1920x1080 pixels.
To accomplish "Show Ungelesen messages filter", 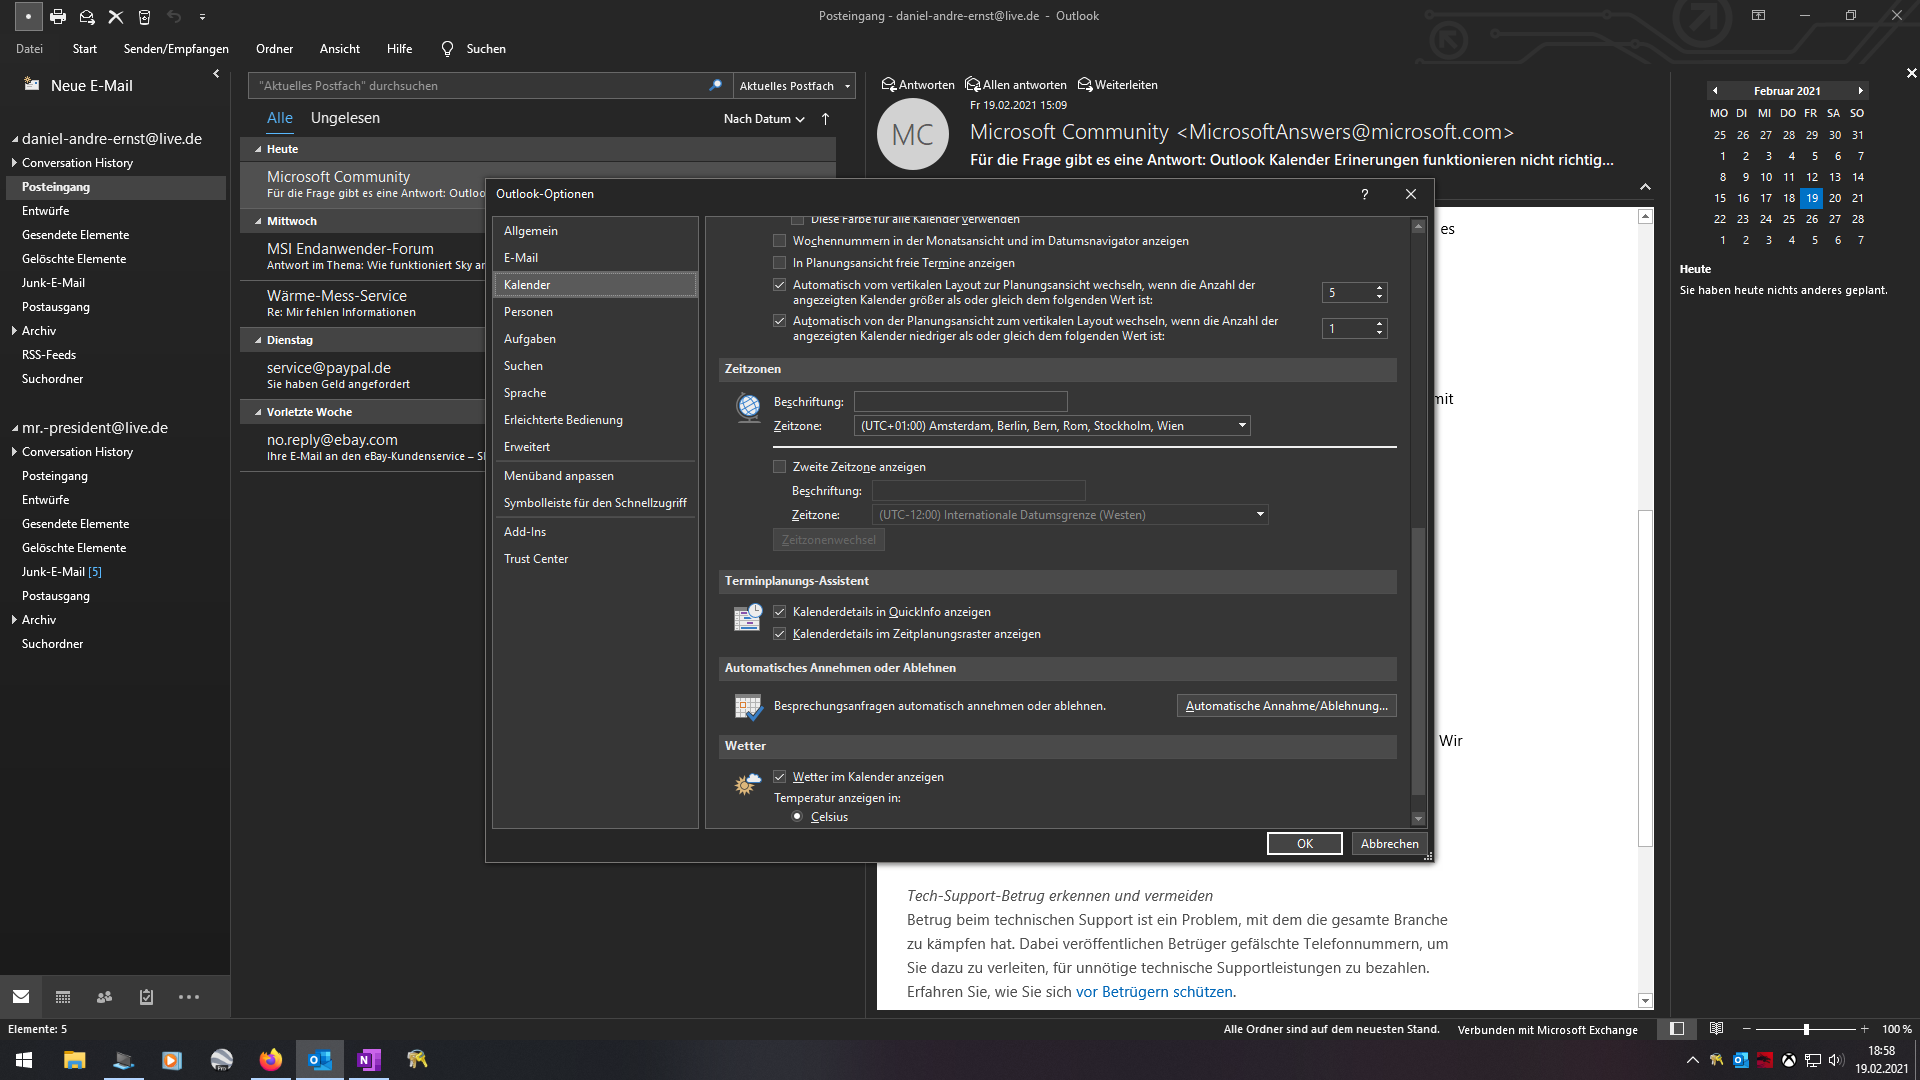I will [345, 118].
